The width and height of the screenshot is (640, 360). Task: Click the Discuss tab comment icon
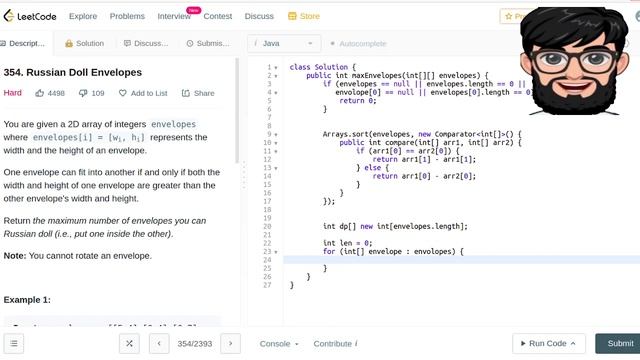pos(127,43)
